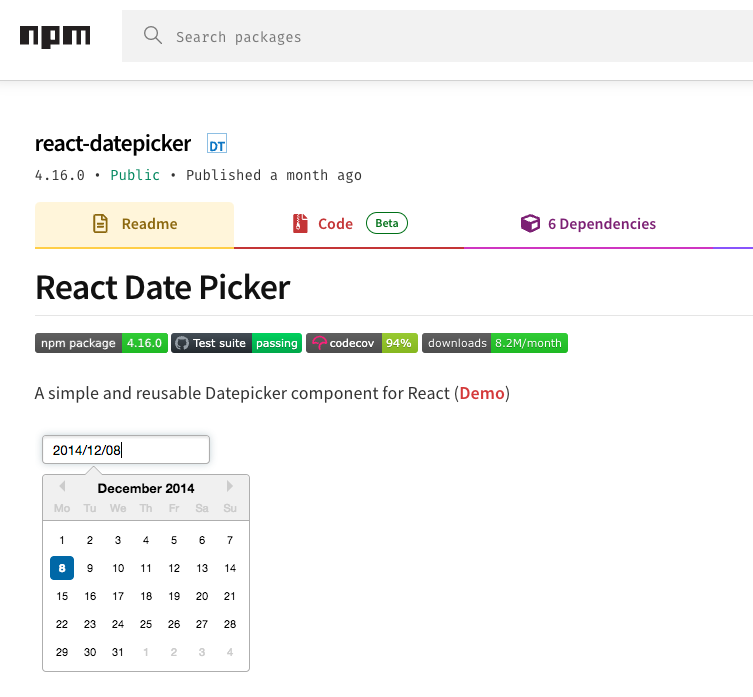This screenshot has height=697, width=753.
Task: Click the React Date Picker heading
Action: tap(163, 288)
